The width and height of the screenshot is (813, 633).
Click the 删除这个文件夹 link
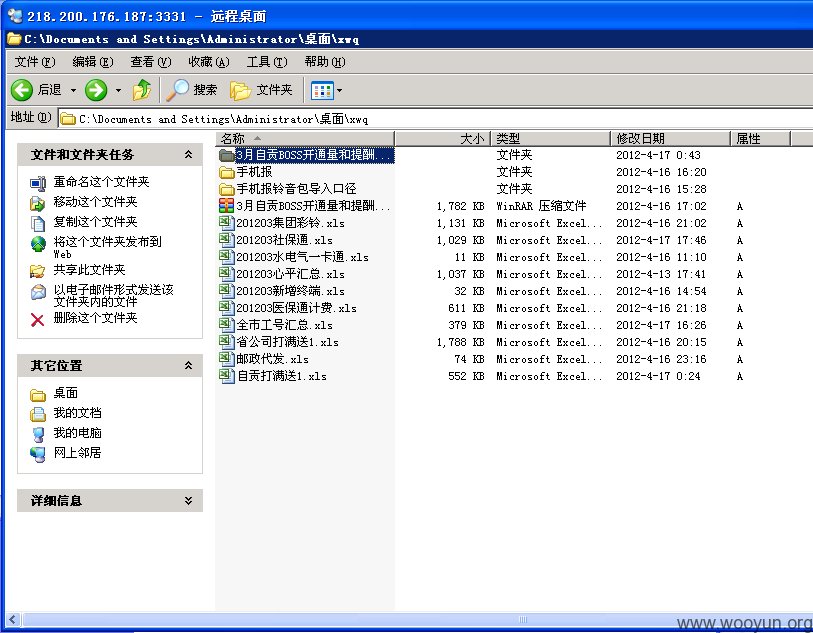tap(95, 317)
